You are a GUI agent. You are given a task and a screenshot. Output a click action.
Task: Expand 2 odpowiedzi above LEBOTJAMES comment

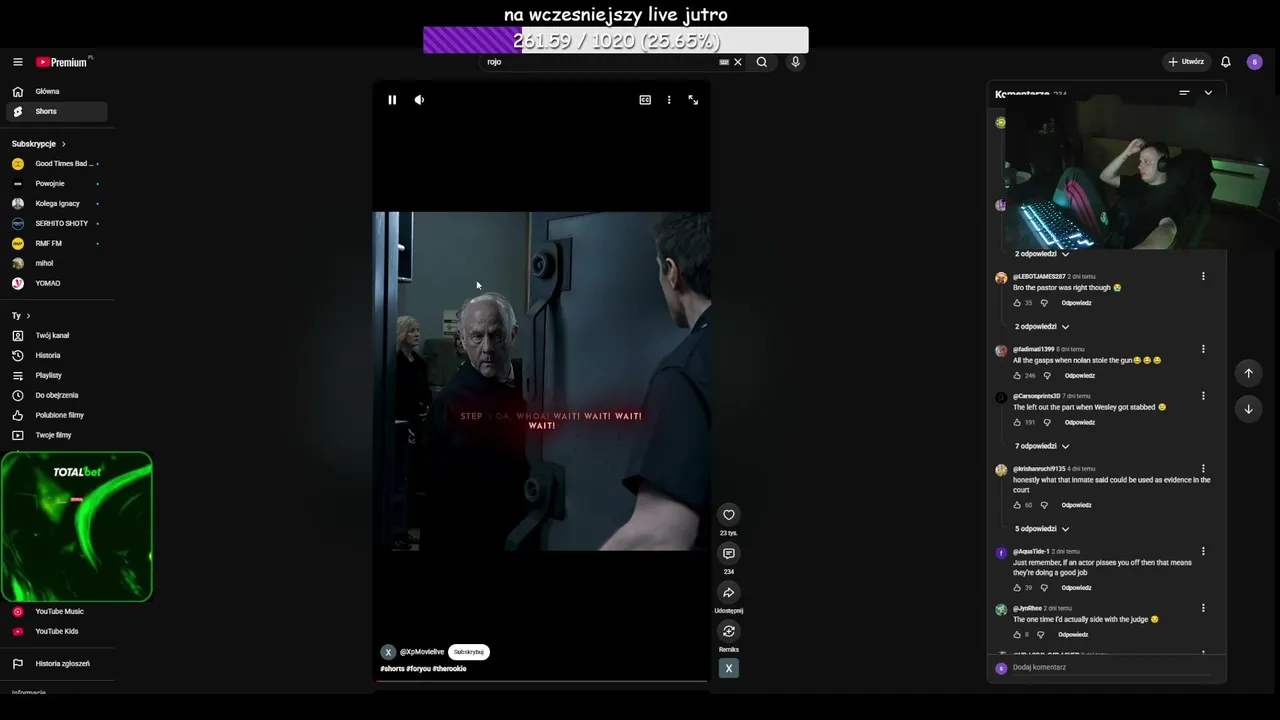point(1042,254)
